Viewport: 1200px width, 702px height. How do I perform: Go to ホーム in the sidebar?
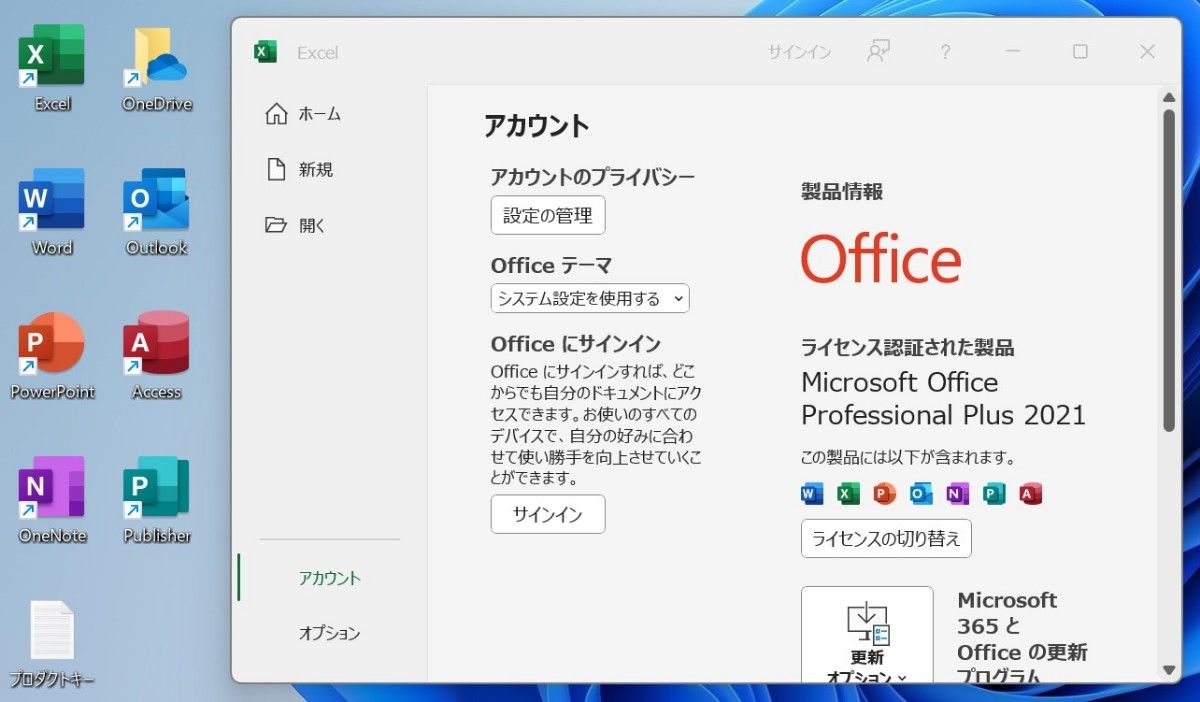(x=304, y=114)
